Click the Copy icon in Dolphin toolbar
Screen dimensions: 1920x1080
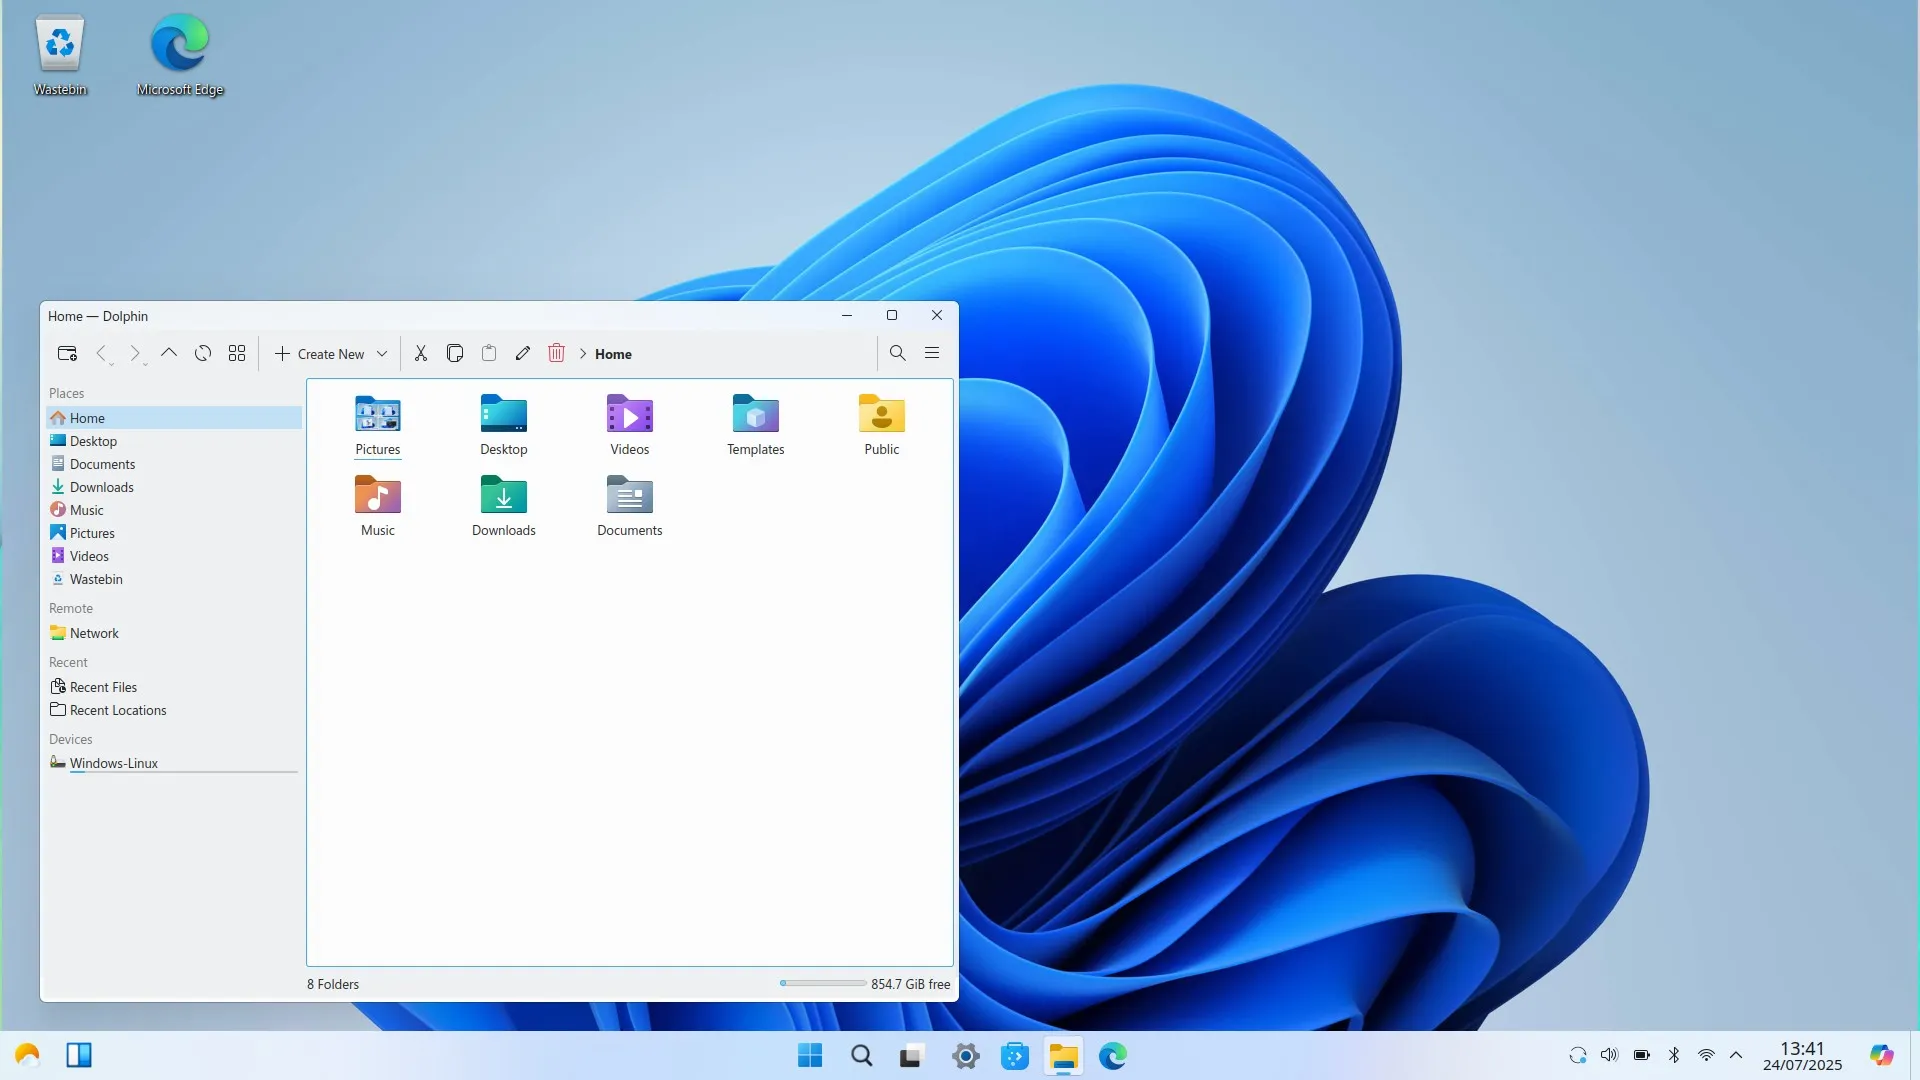click(455, 354)
